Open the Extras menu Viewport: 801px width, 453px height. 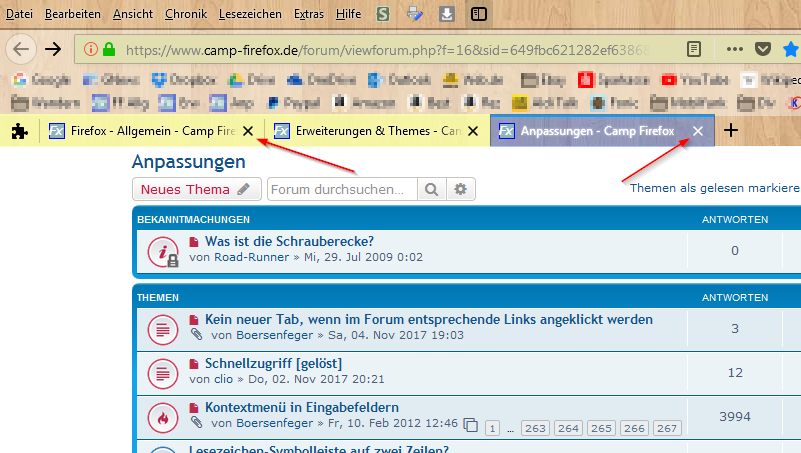coord(309,14)
